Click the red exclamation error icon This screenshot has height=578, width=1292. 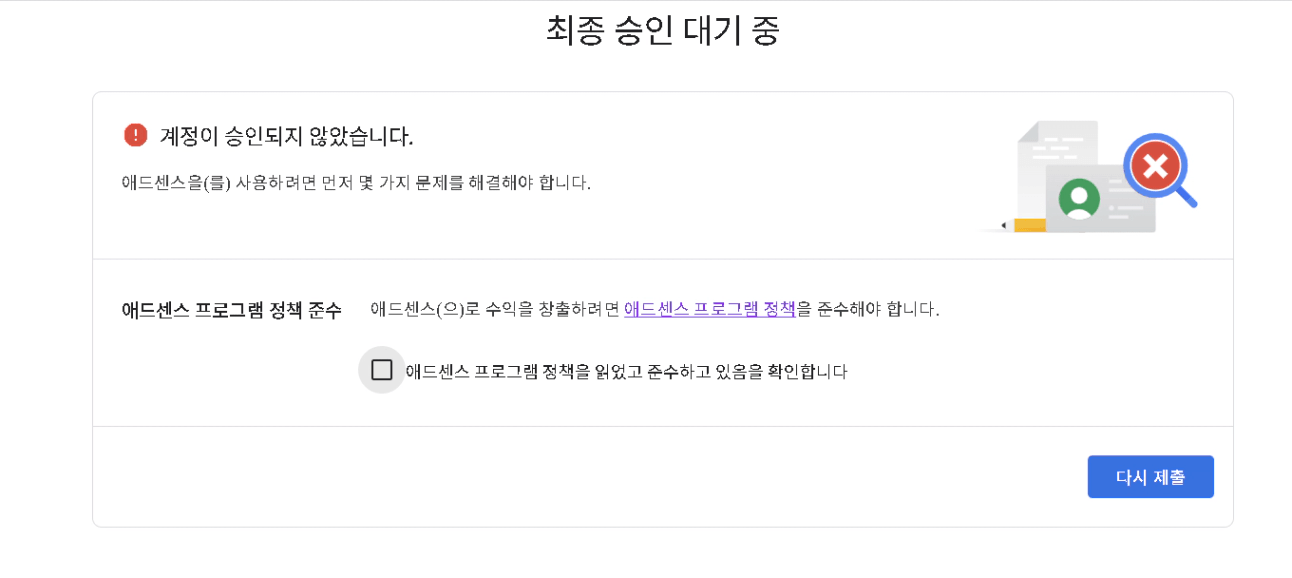pyautogui.click(x=135, y=135)
